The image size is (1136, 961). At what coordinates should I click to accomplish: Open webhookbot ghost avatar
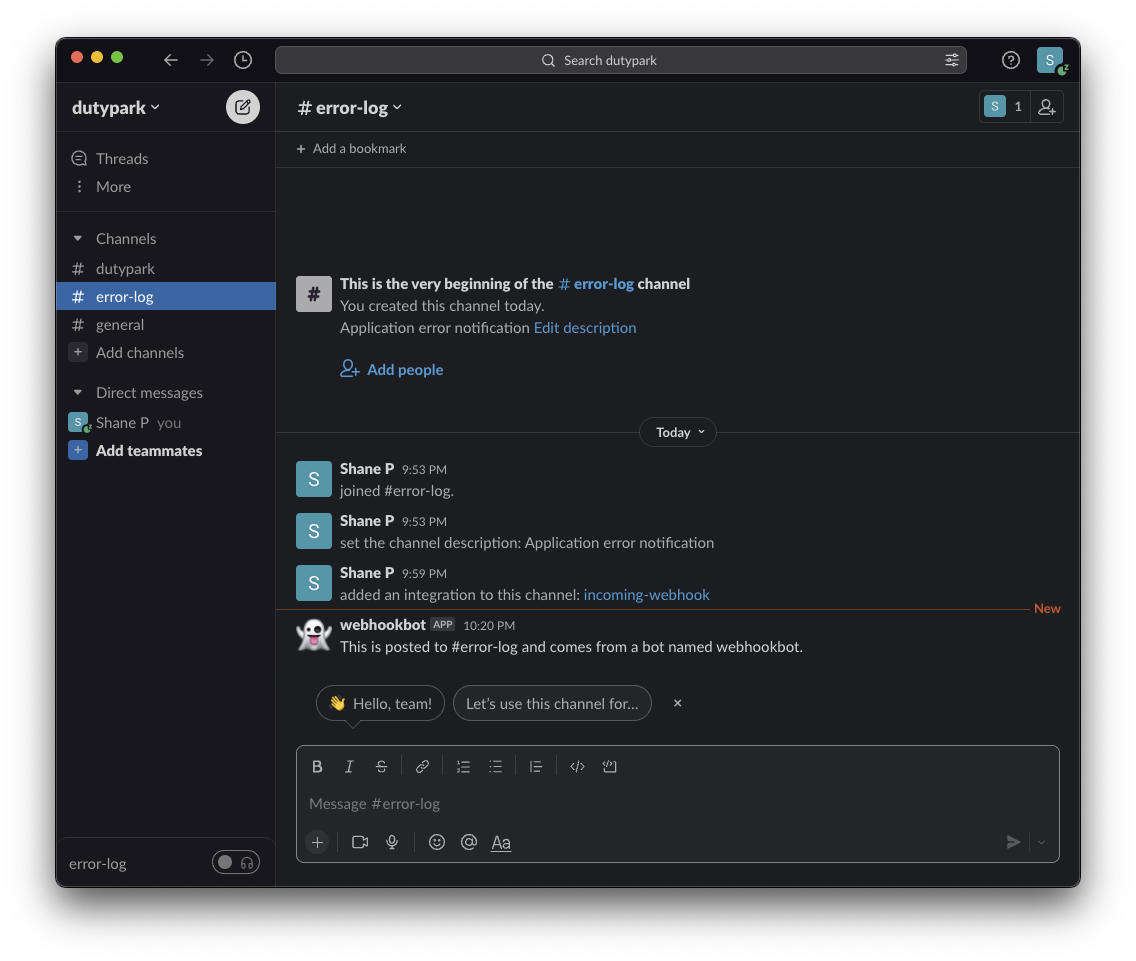314,635
